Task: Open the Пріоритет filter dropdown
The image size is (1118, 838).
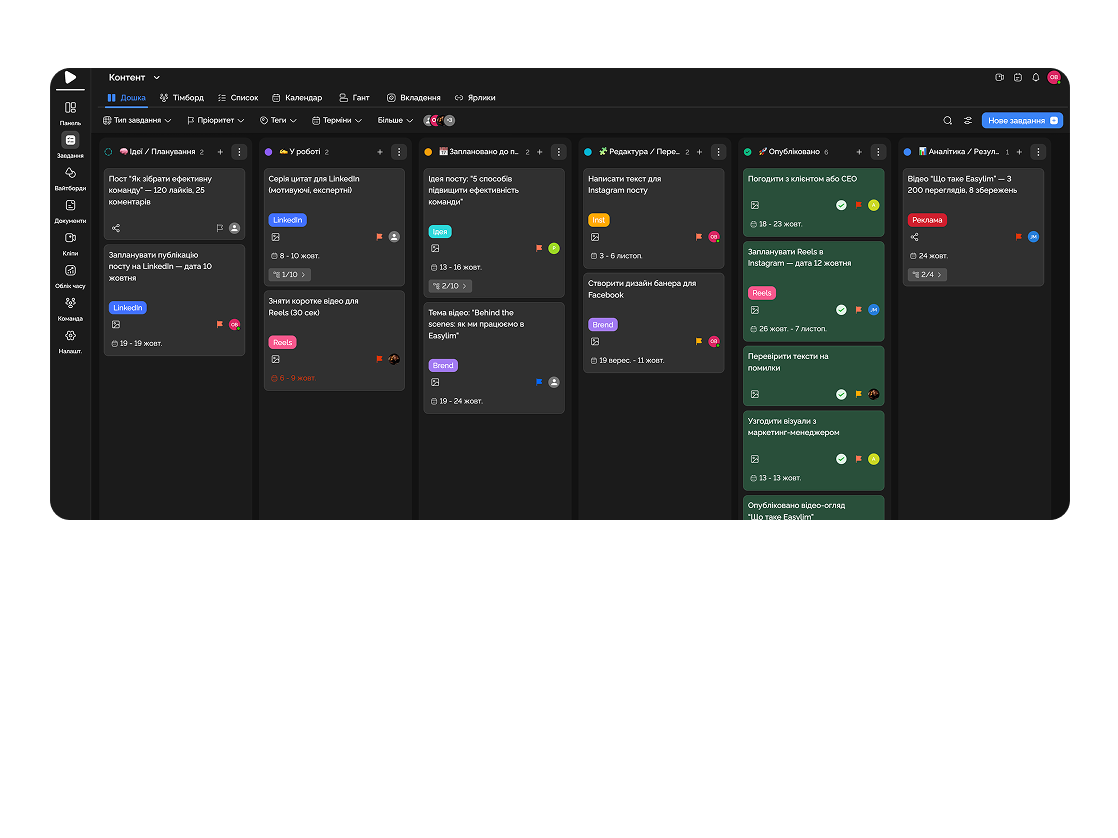Action: coord(215,120)
